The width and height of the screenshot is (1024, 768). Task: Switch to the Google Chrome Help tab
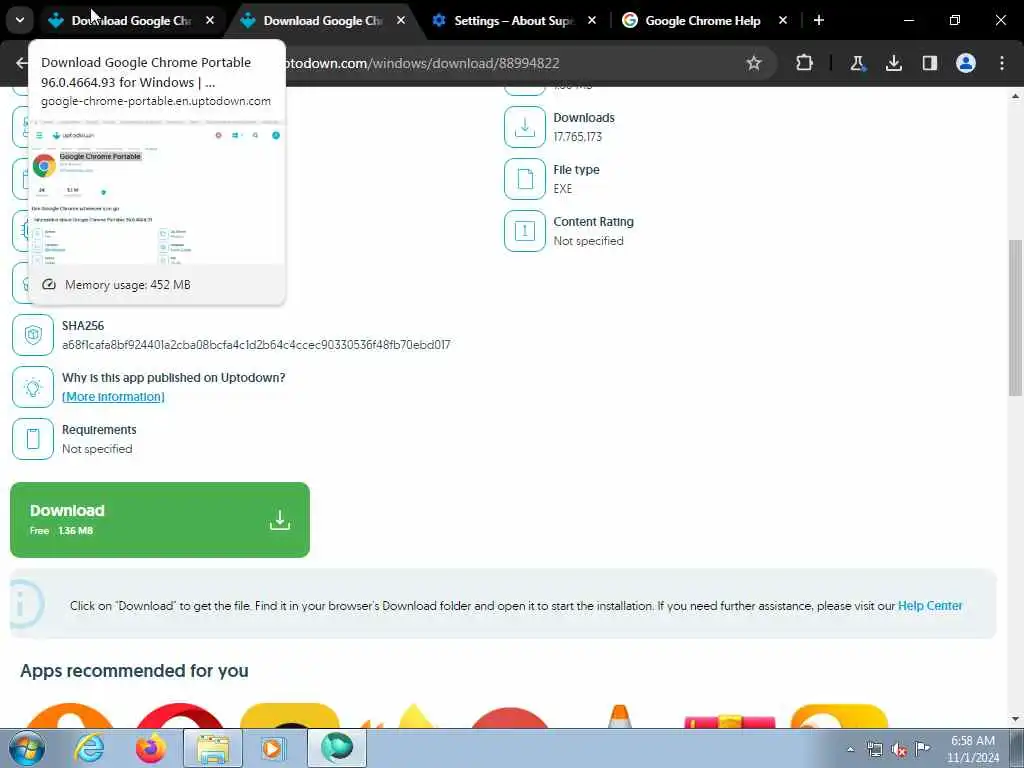(x=703, y=21)
